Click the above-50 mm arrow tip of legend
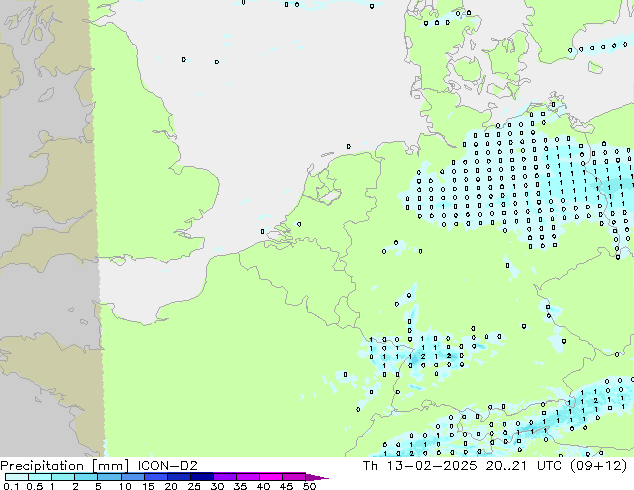Viewport: 634px width, 490px height. pyautogui.click(x=317, y=478)
